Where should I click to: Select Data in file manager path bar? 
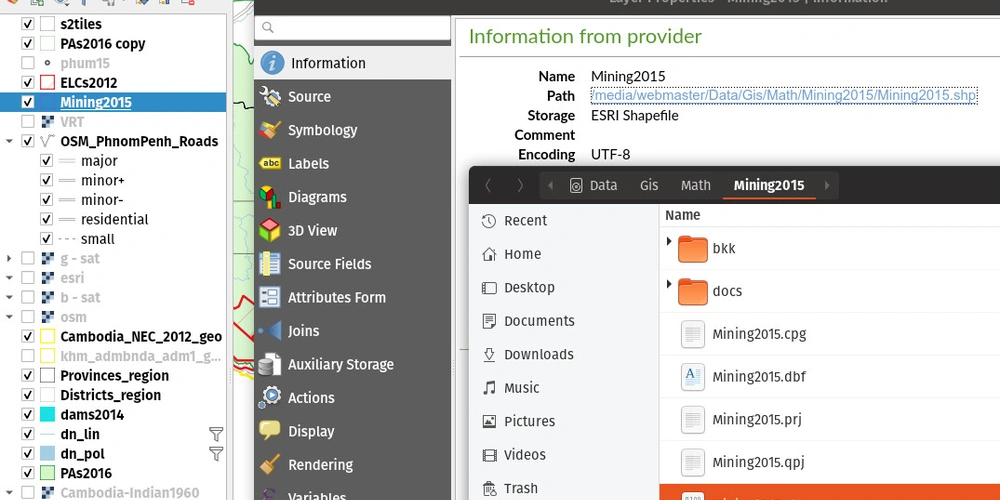point(594,186)
